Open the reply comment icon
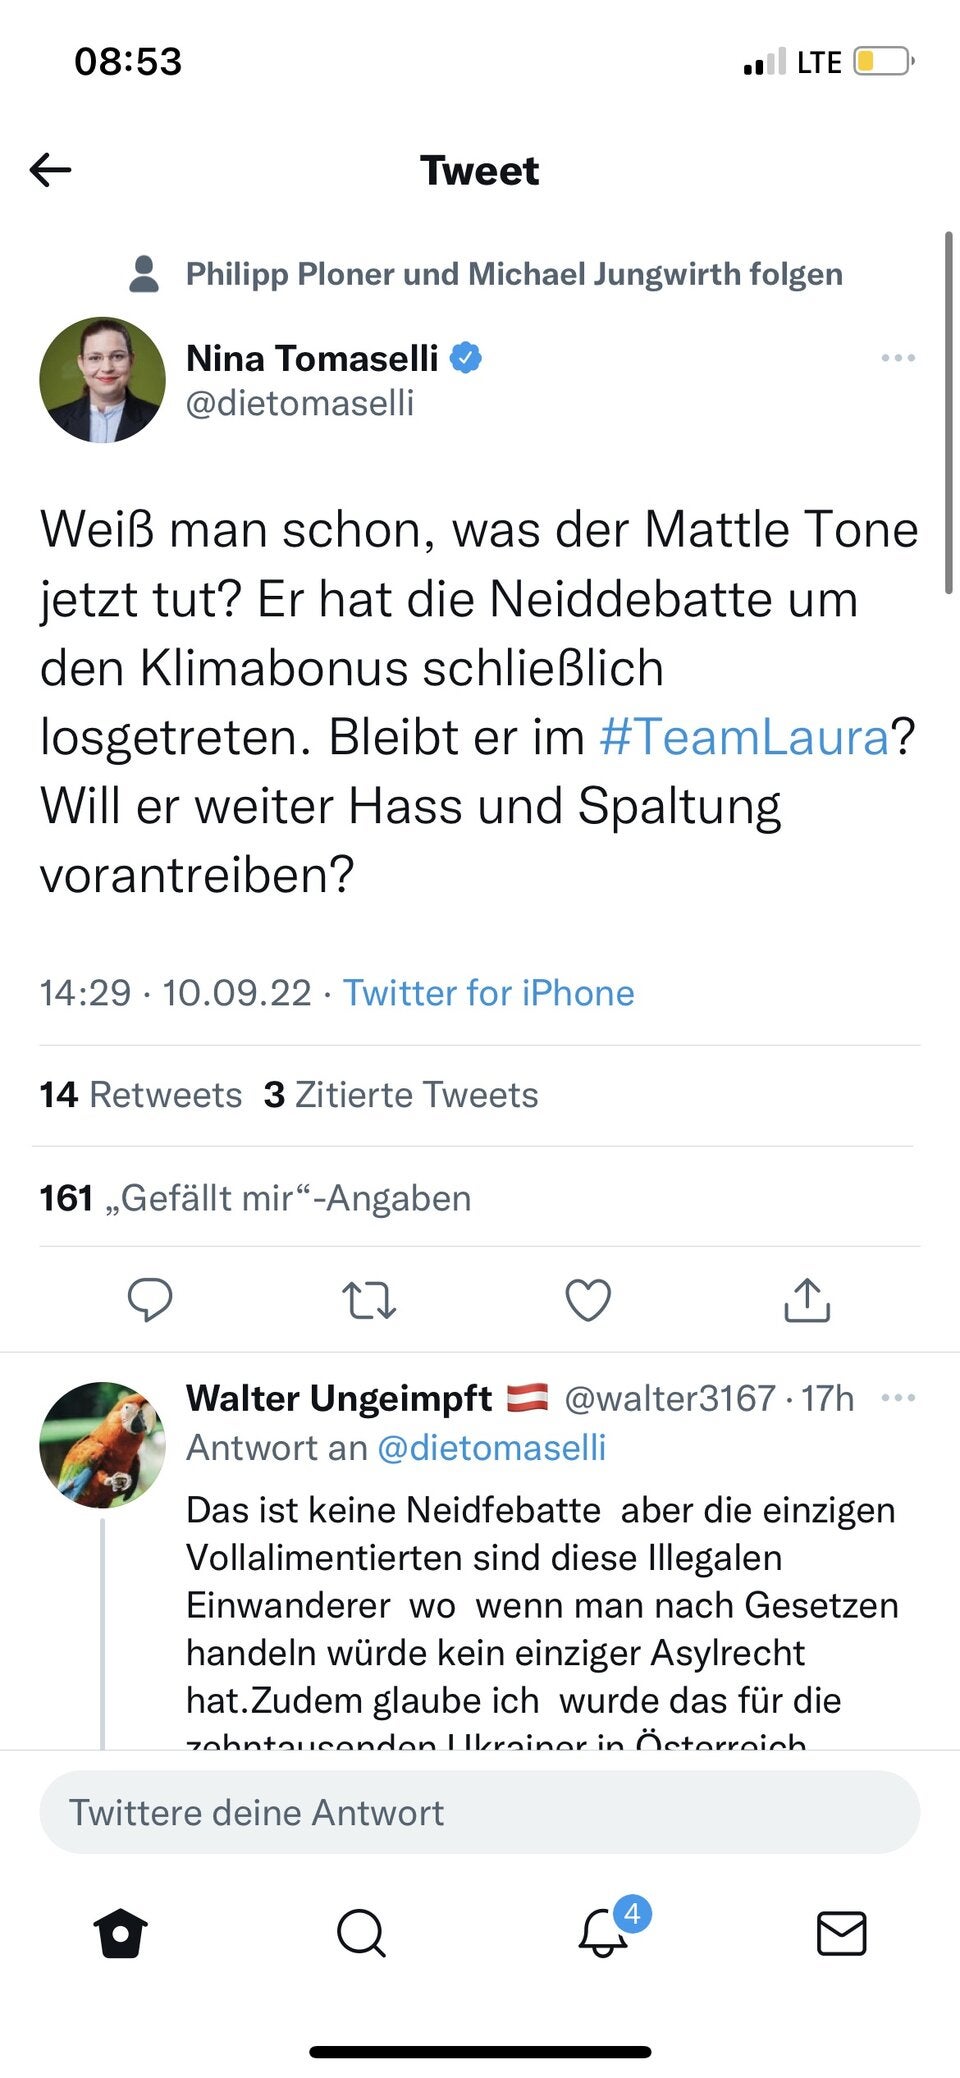 coord(151,1300)
